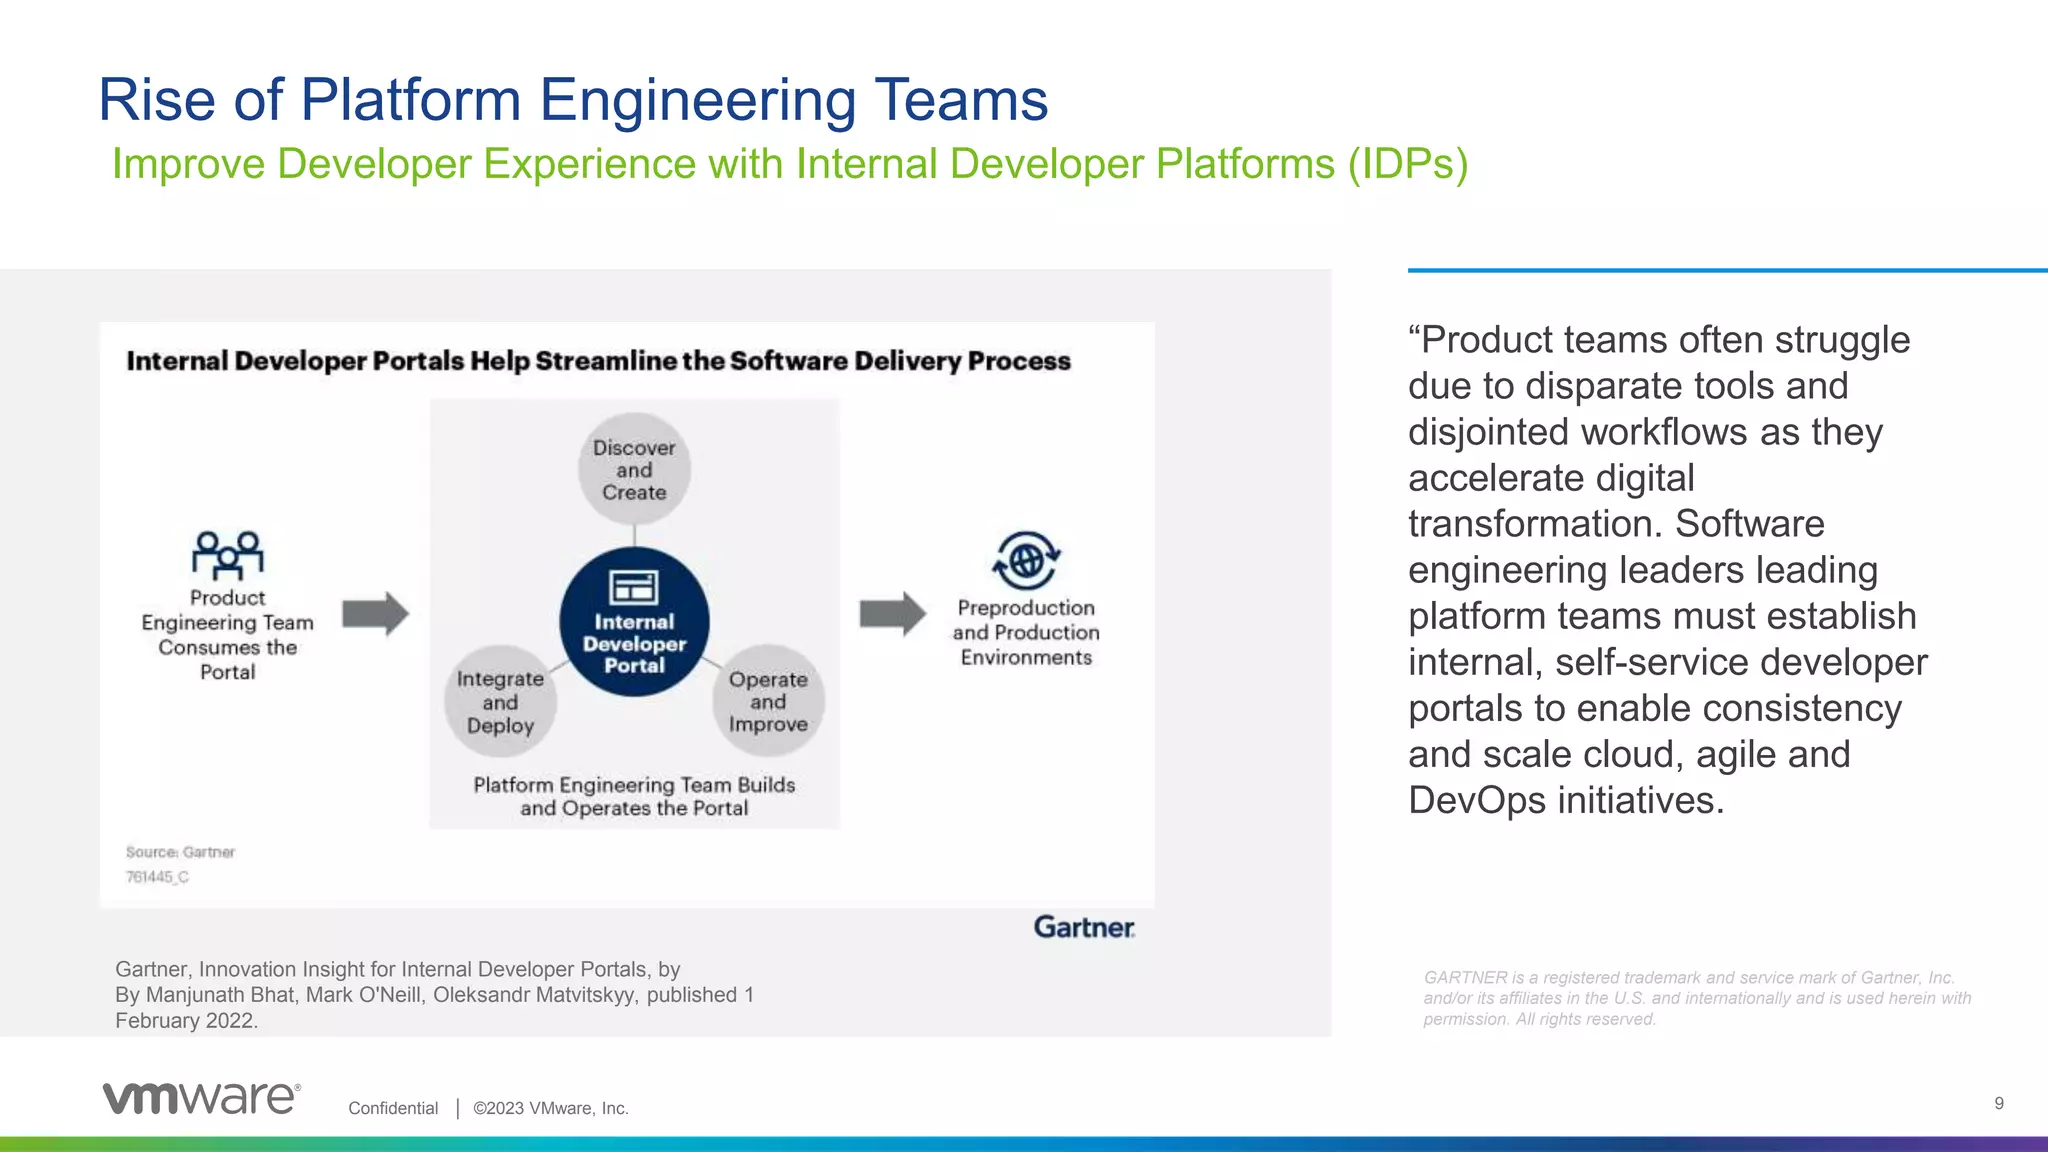The width and height of the screenshot is (2048, 1152).
Task: Click the portal window icon in blue circle
Action: [634, 587]
